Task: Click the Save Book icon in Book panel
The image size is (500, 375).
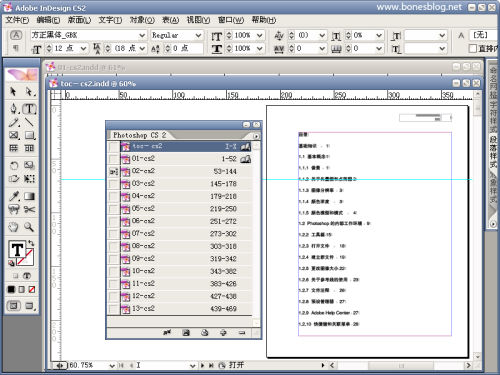Action: tap(186, 332)
